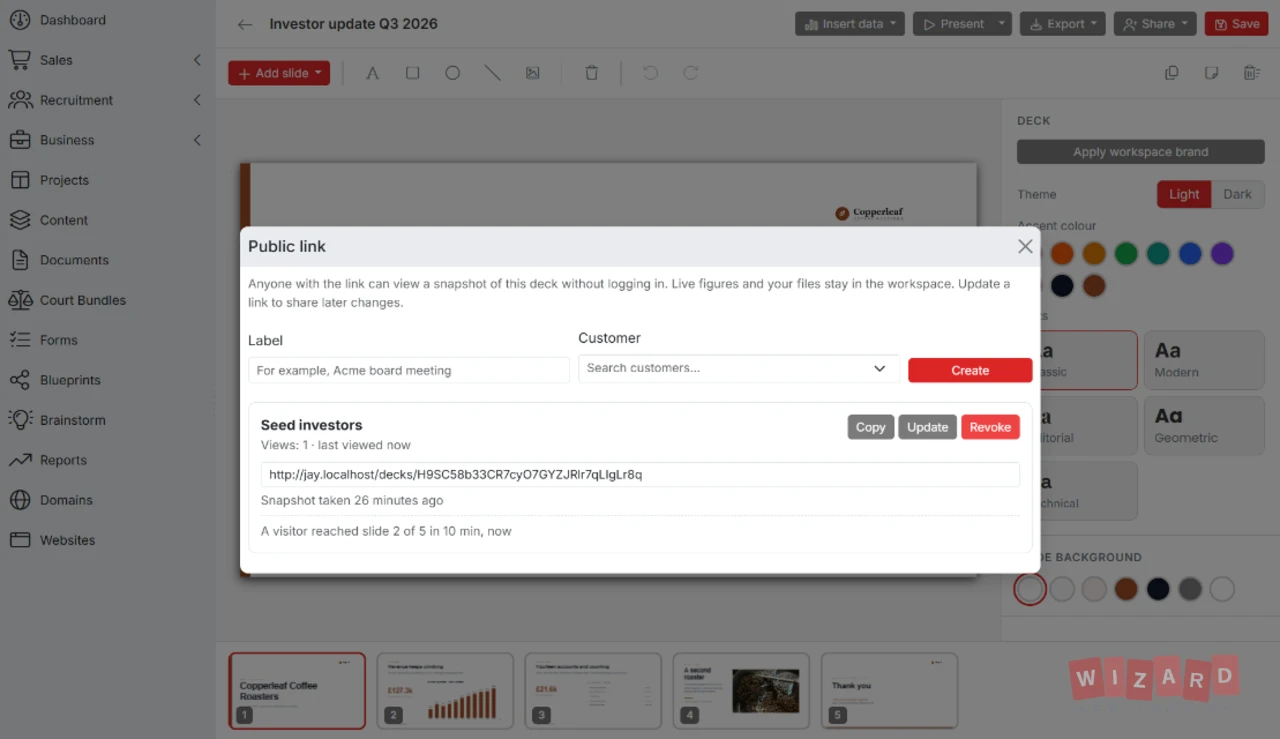This screenshot has width=1280, height=739.
Task: Click the red Create button
Action: [x=970, y=370]
